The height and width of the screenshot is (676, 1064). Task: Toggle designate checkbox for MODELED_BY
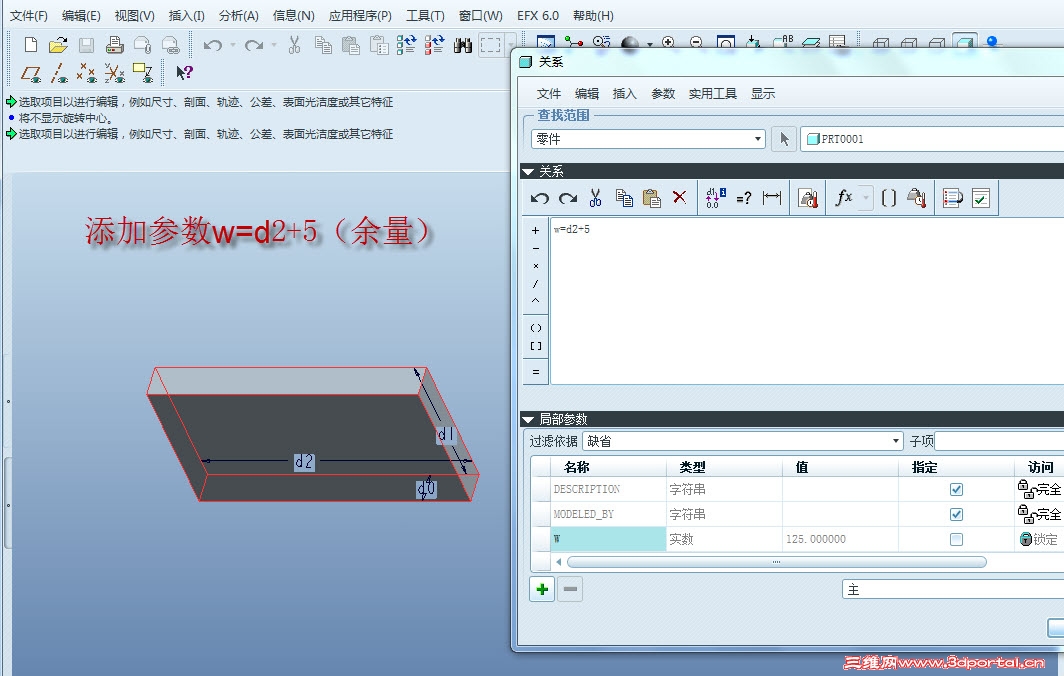point(956,514)
